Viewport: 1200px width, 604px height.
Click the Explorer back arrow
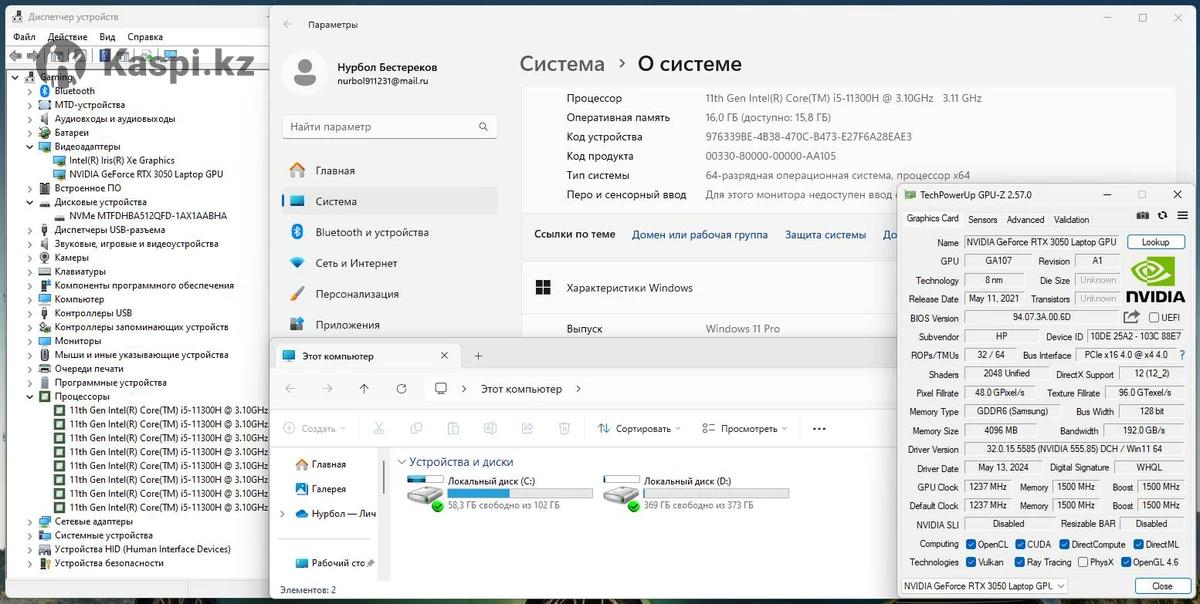[x=290, y=389]
